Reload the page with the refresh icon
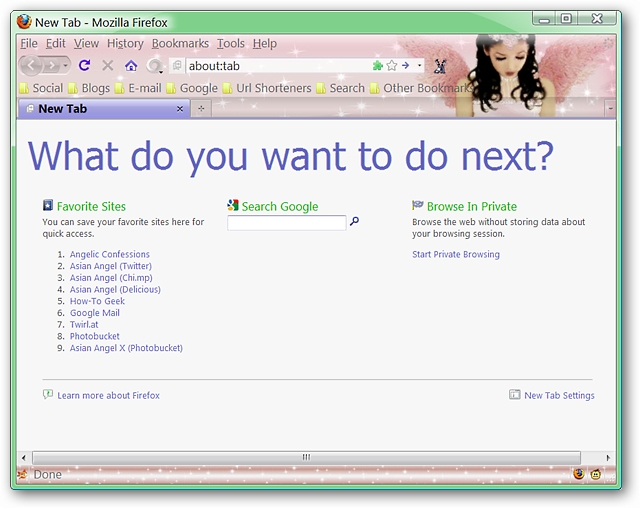Viewport: 640px width, 508px height. coord(84,65)
